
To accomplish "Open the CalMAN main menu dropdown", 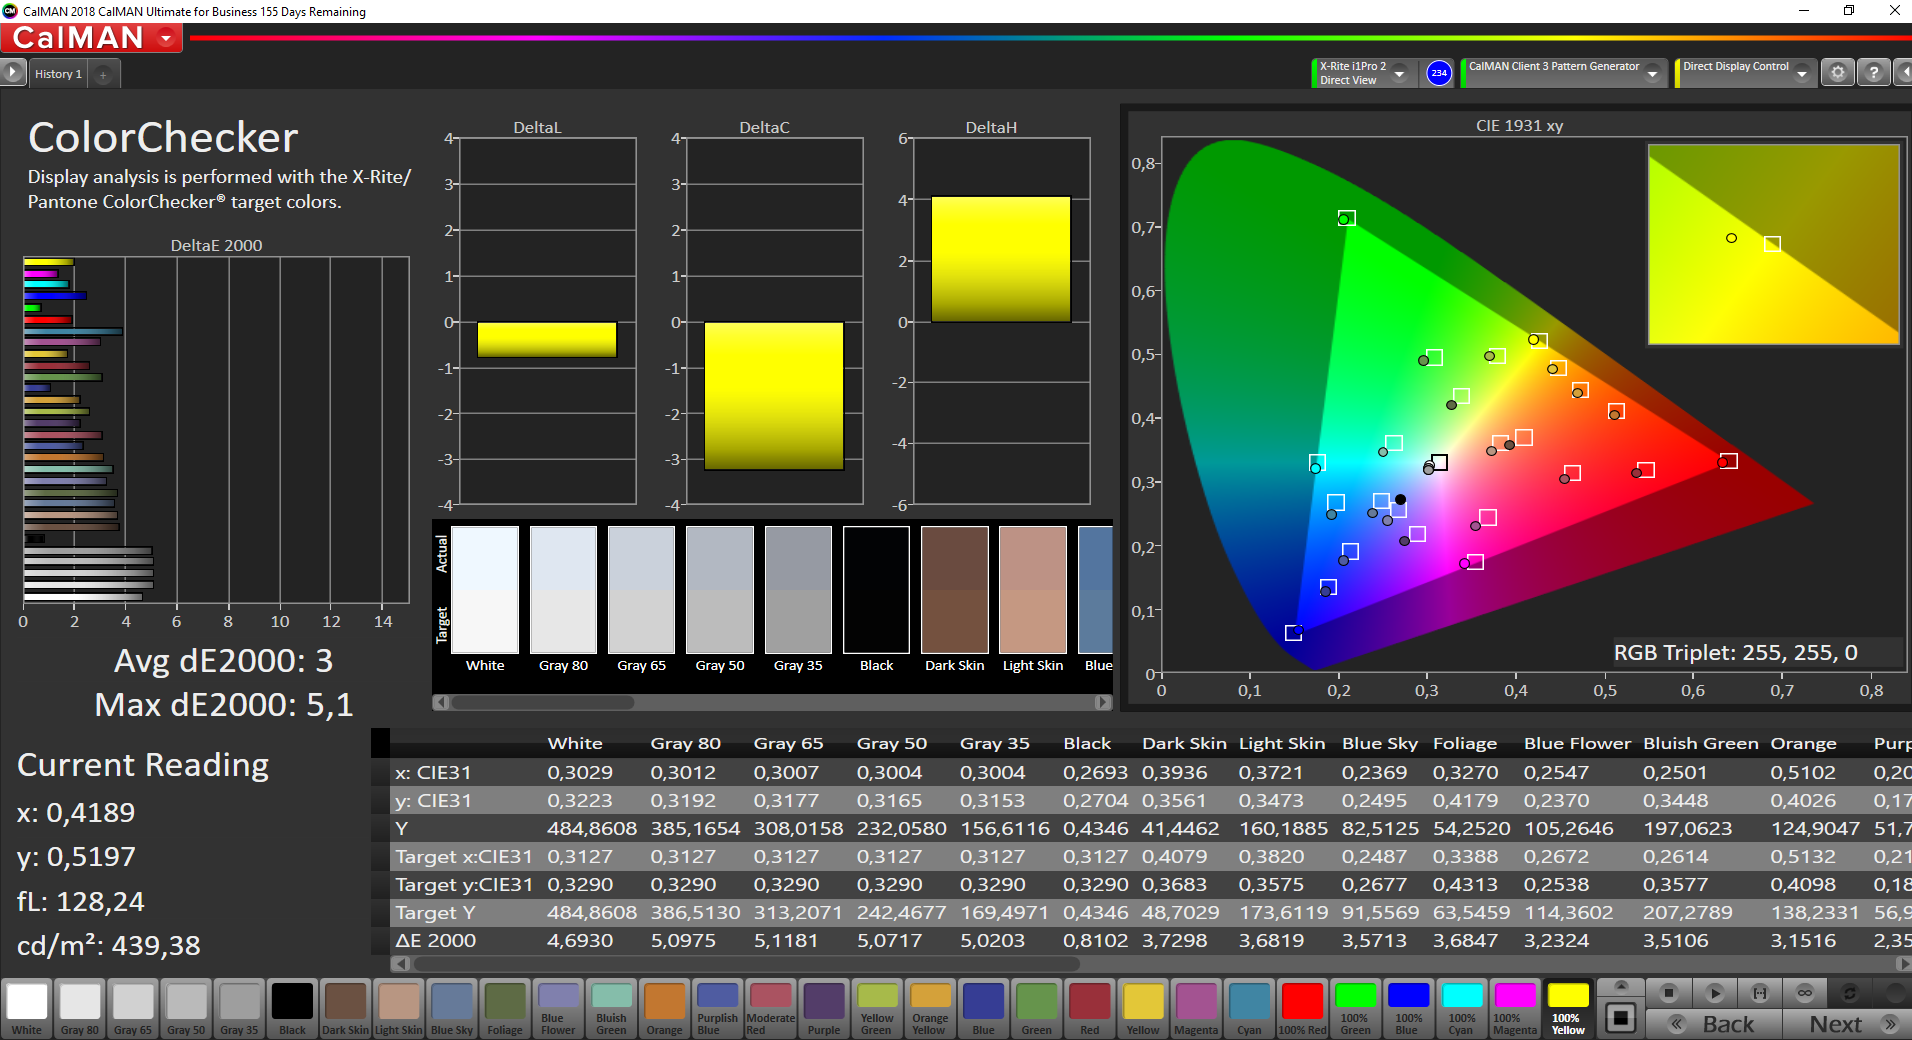I will point(166,38).
